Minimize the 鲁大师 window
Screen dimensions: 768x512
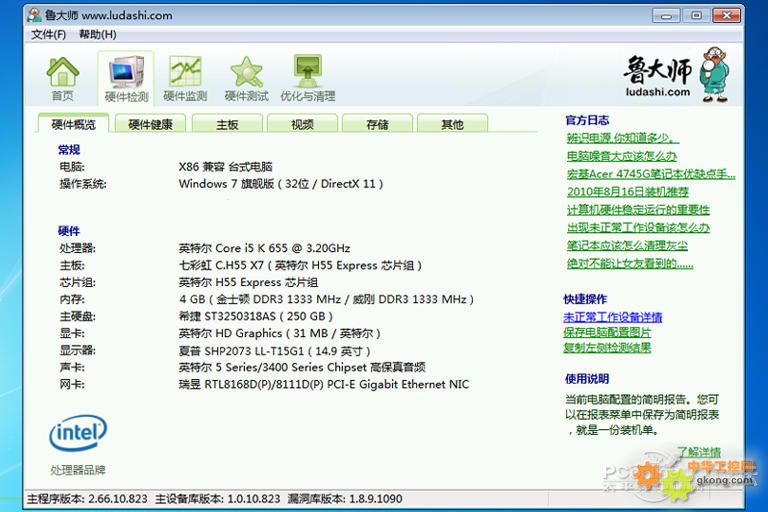pyautogui.click(x=666, y=16)
